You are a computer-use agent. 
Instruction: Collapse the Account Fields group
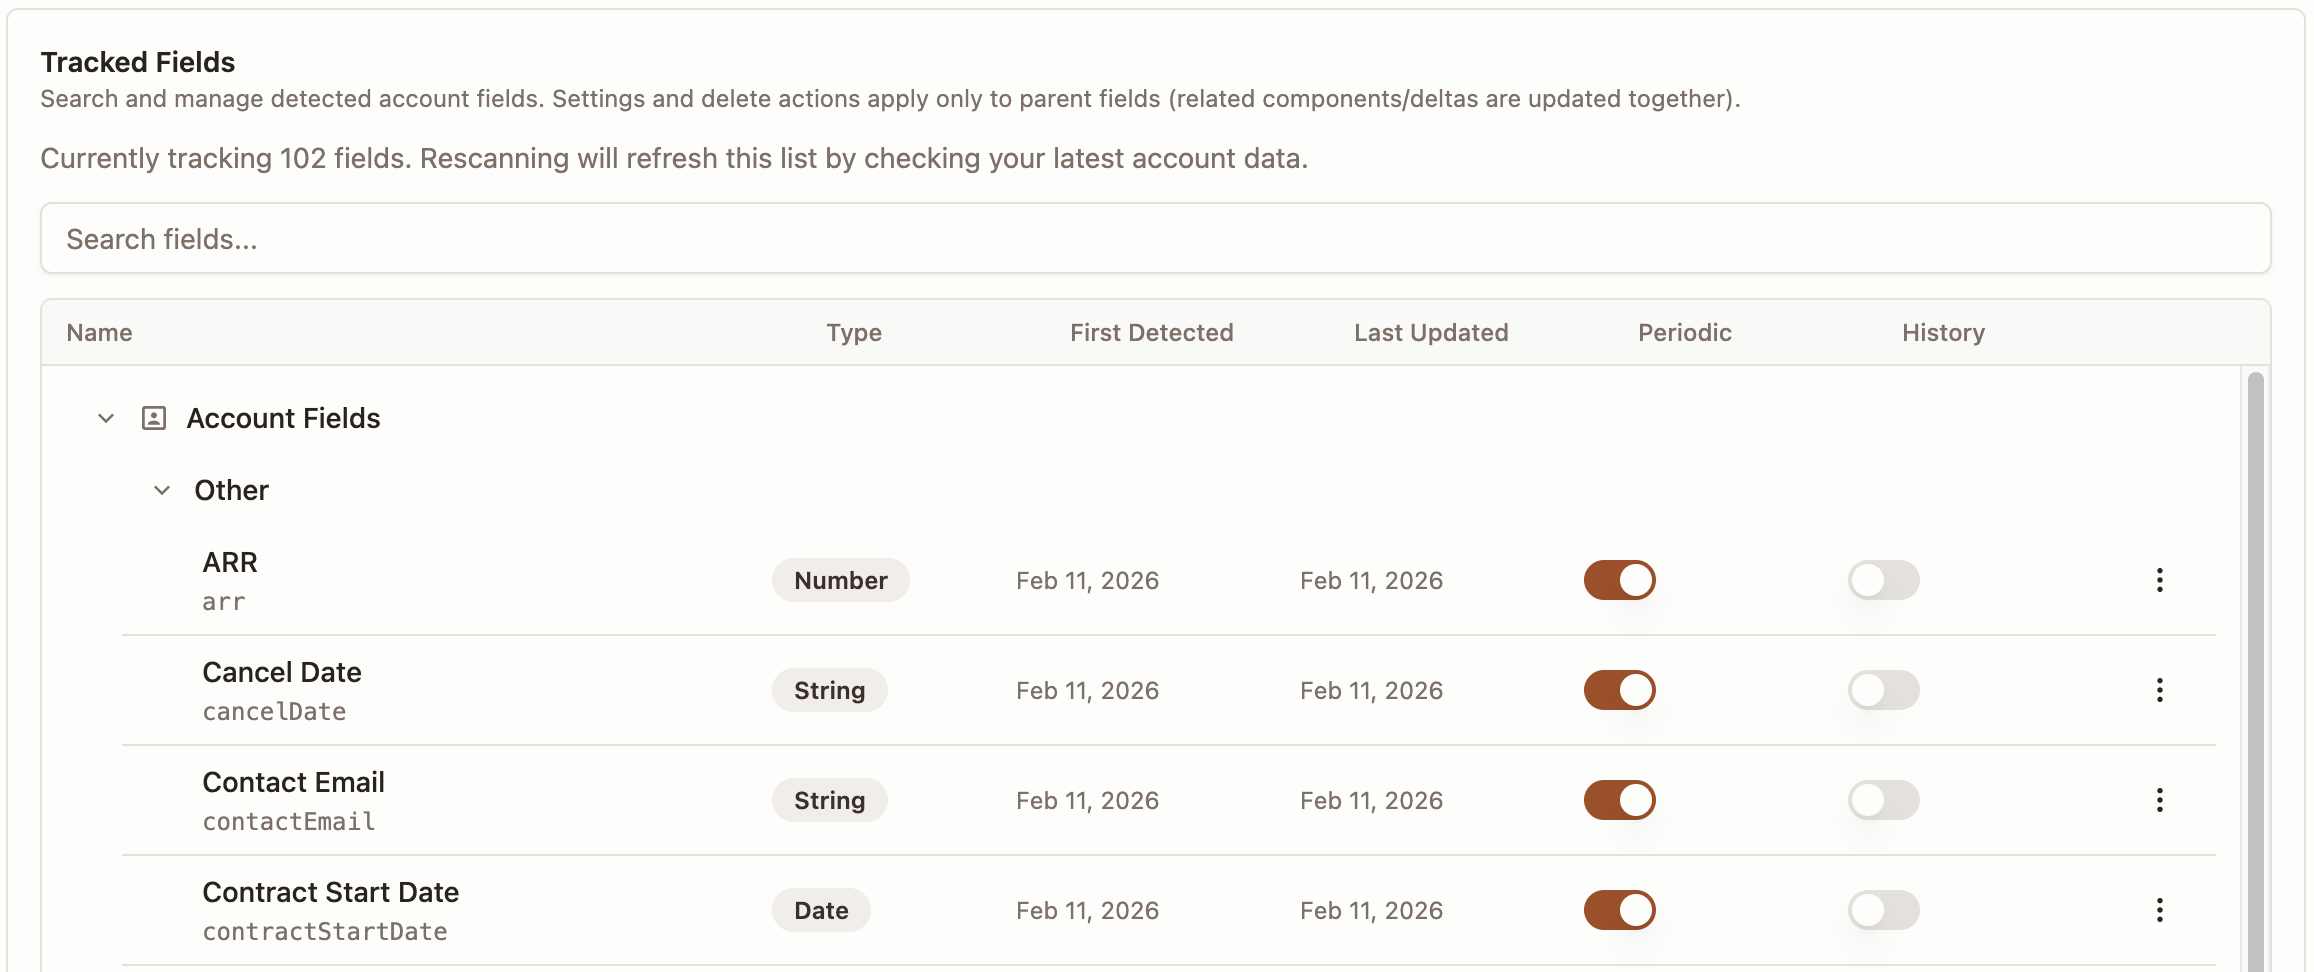[106, 418]
